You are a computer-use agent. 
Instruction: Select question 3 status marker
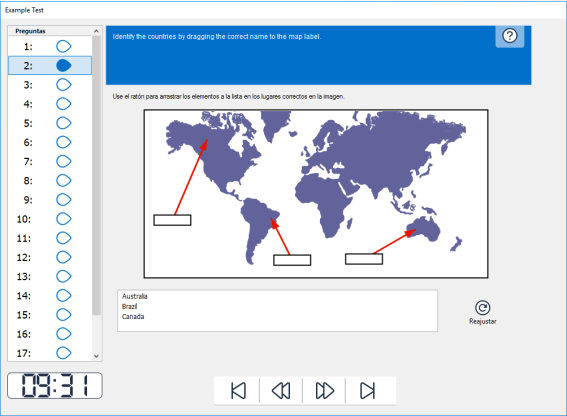(x=64, y=85)
